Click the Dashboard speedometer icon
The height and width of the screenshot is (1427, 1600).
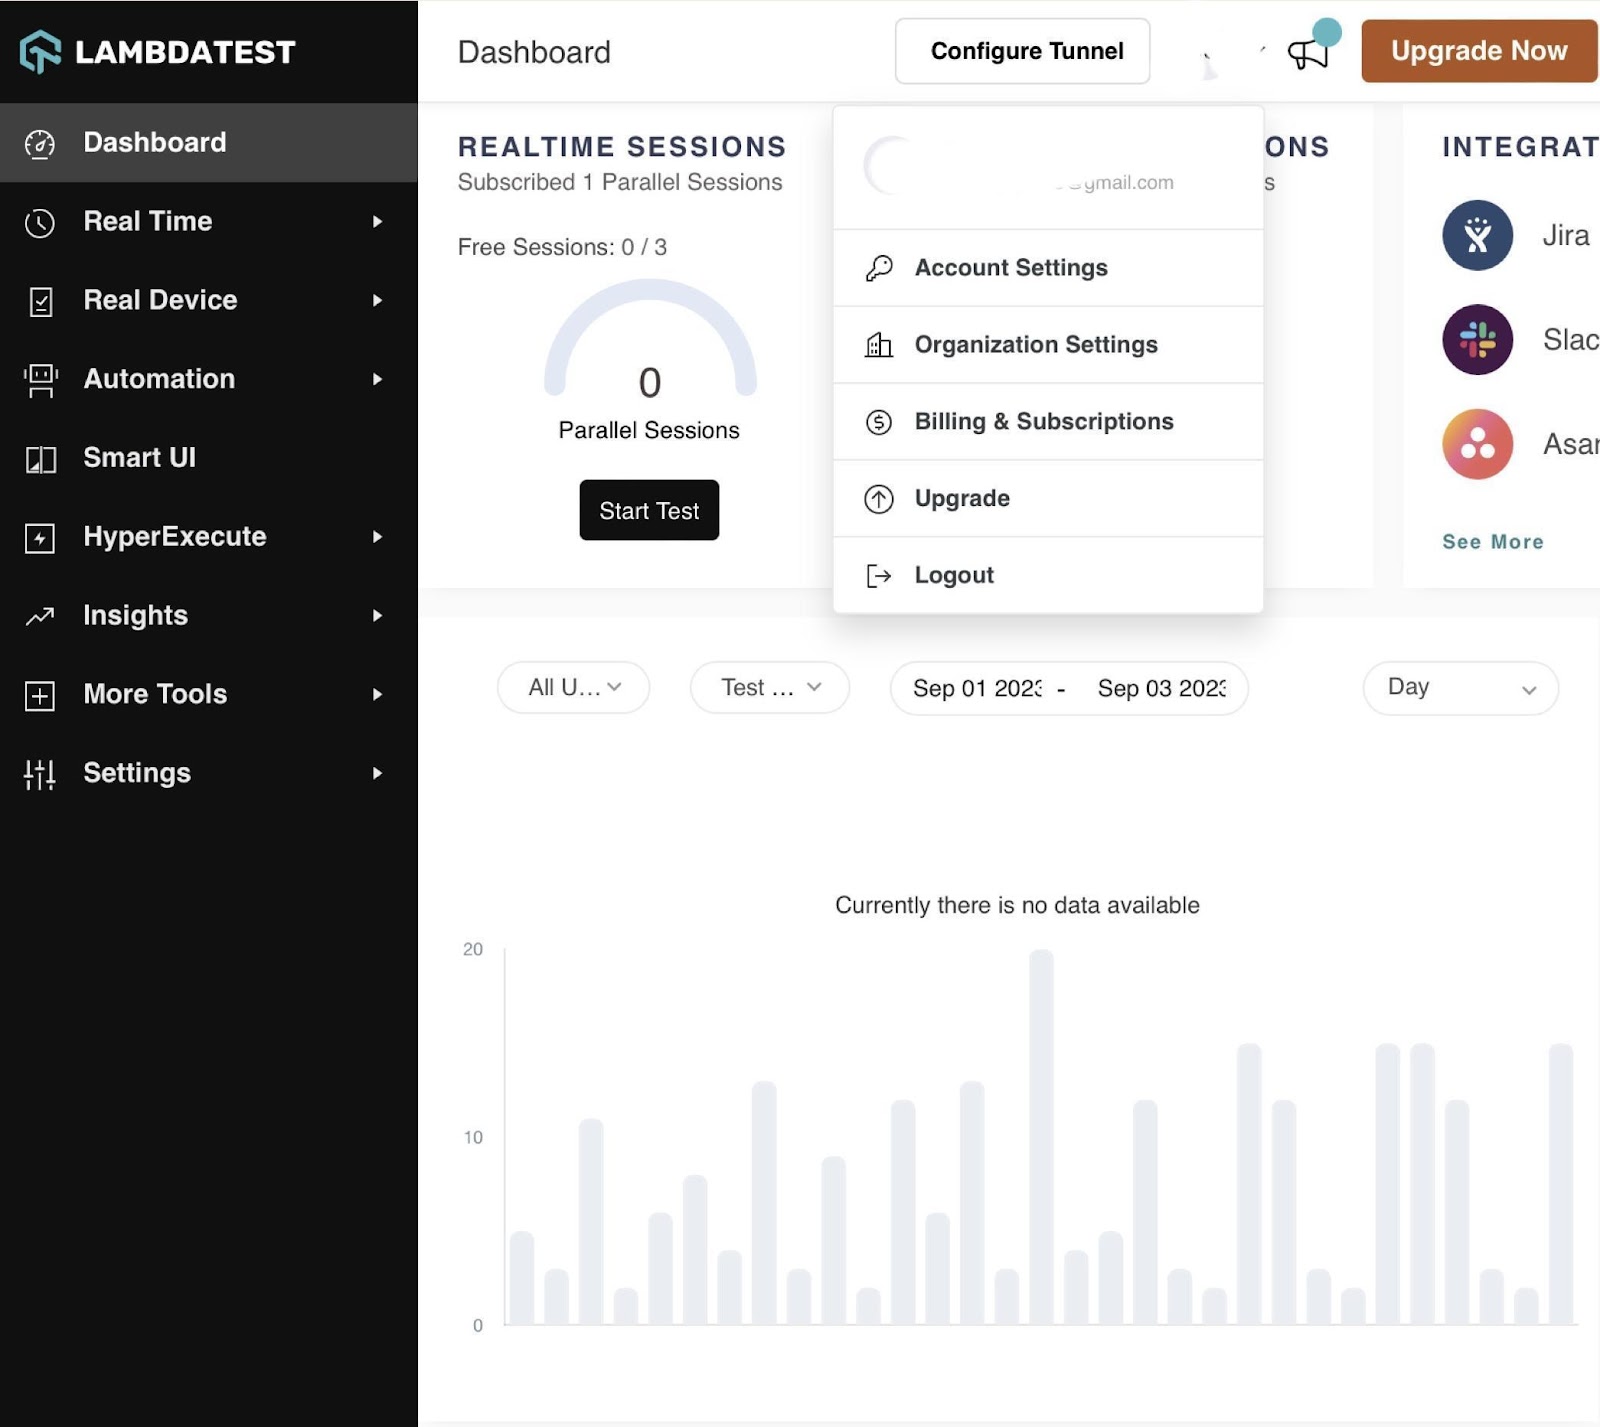pyautogui.click(x=40, y=144)
